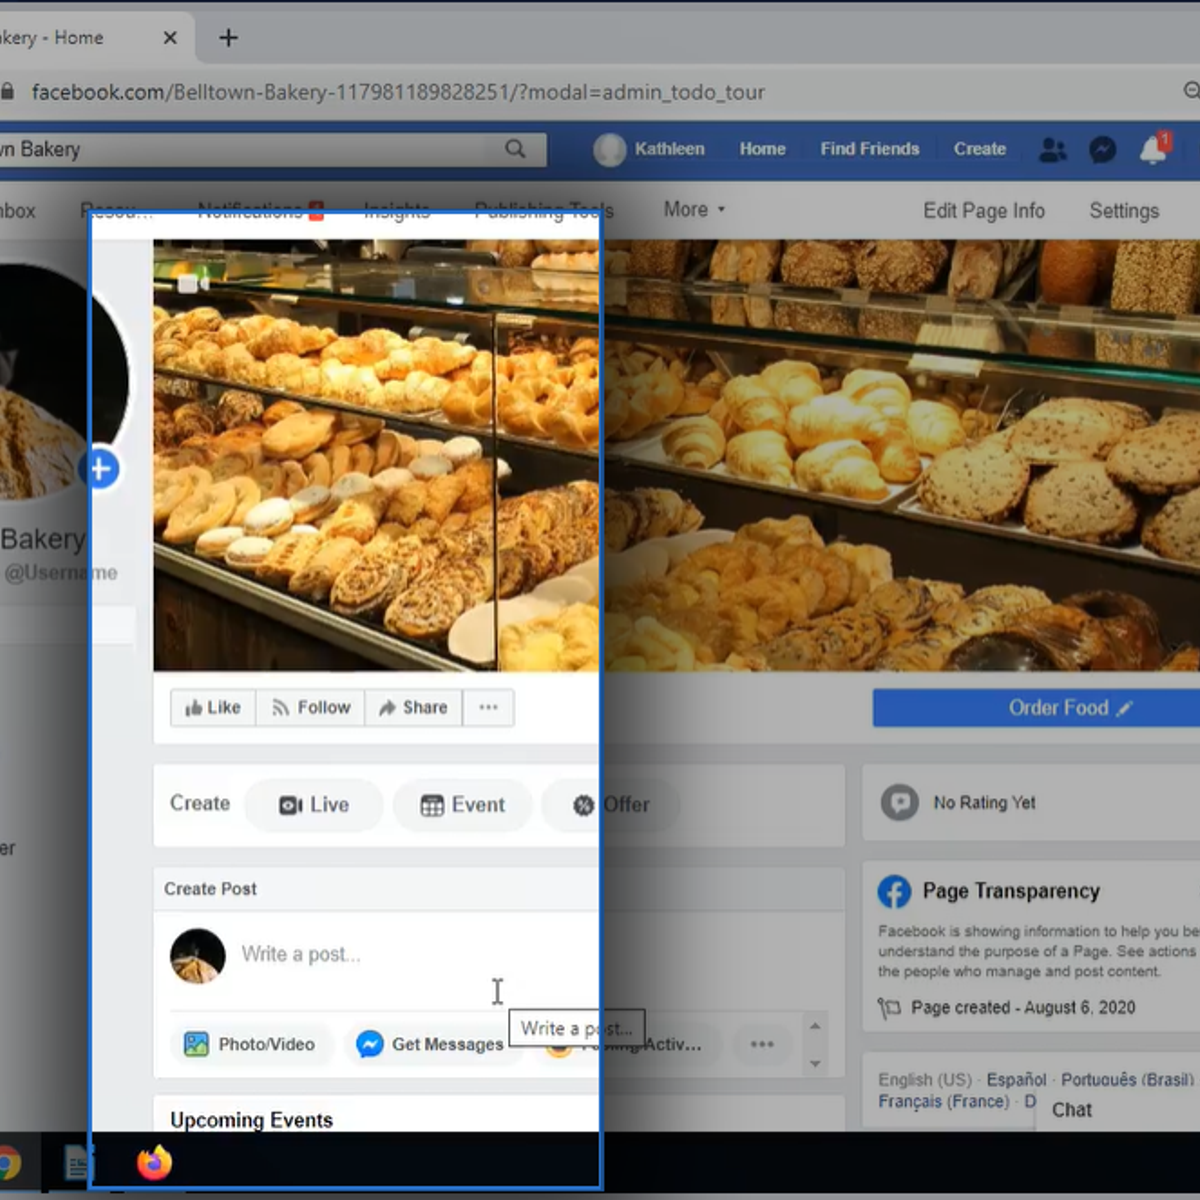
Task: Click the No Rating Yet icon
Action: coord(900,803)
